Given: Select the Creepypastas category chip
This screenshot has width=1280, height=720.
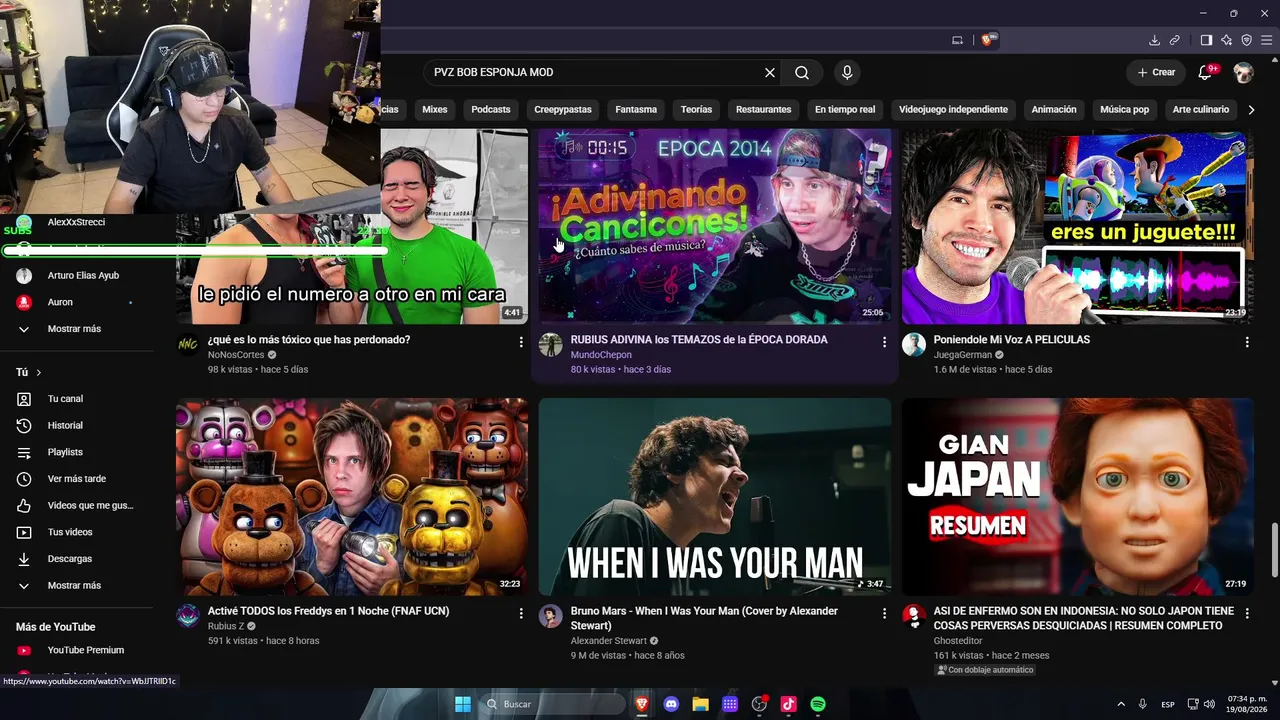Looking at the screenshot, I should (563, 110).
